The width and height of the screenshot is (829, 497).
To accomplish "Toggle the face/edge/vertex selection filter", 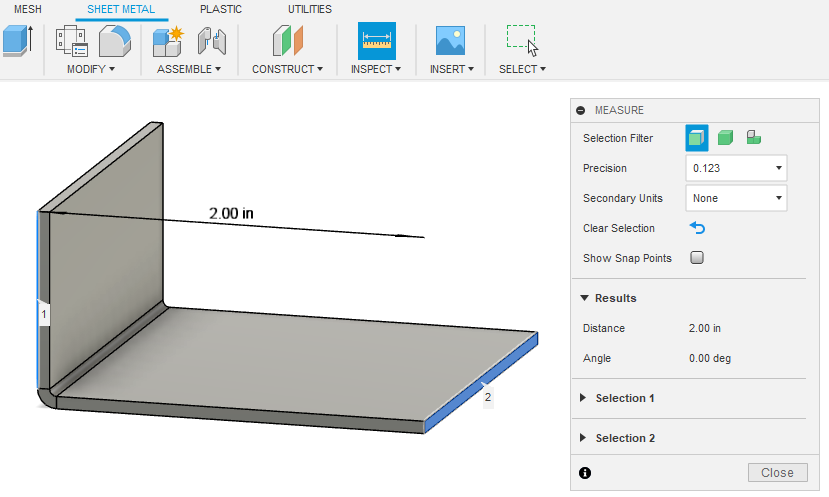I will coord(697,138).
